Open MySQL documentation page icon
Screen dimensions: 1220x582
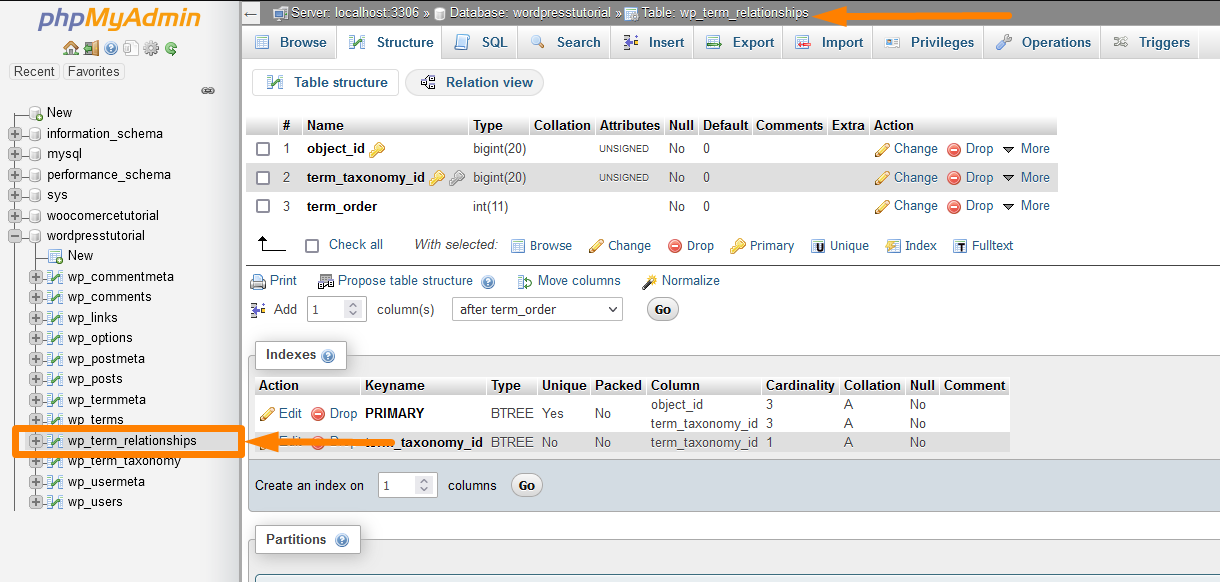click(131, 48)
